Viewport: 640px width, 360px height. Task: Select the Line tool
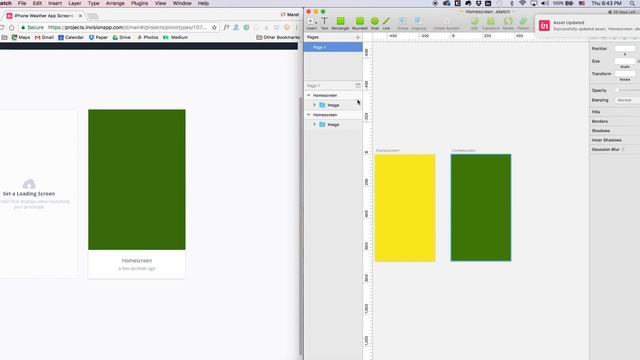point(386,23)
